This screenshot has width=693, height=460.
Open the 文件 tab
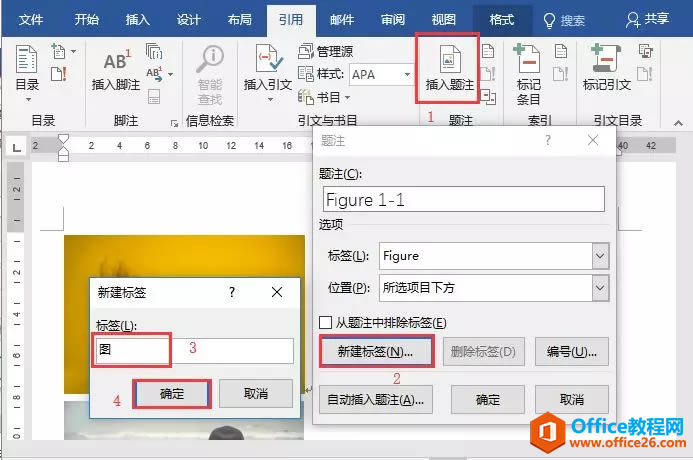pyautogui.click(x=31, y=19)
